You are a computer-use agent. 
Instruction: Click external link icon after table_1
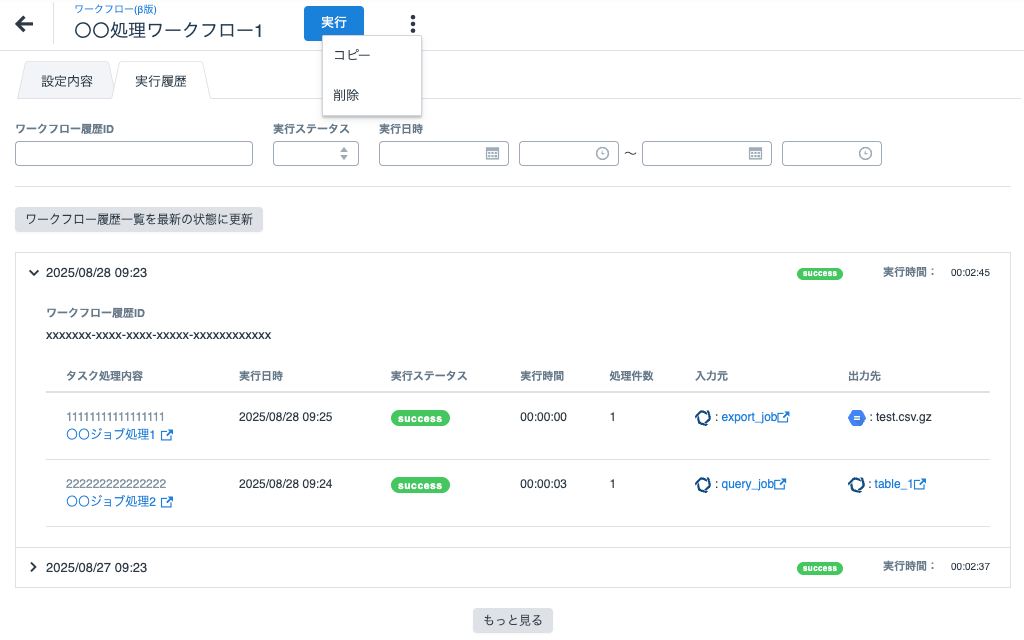[920, 484]
